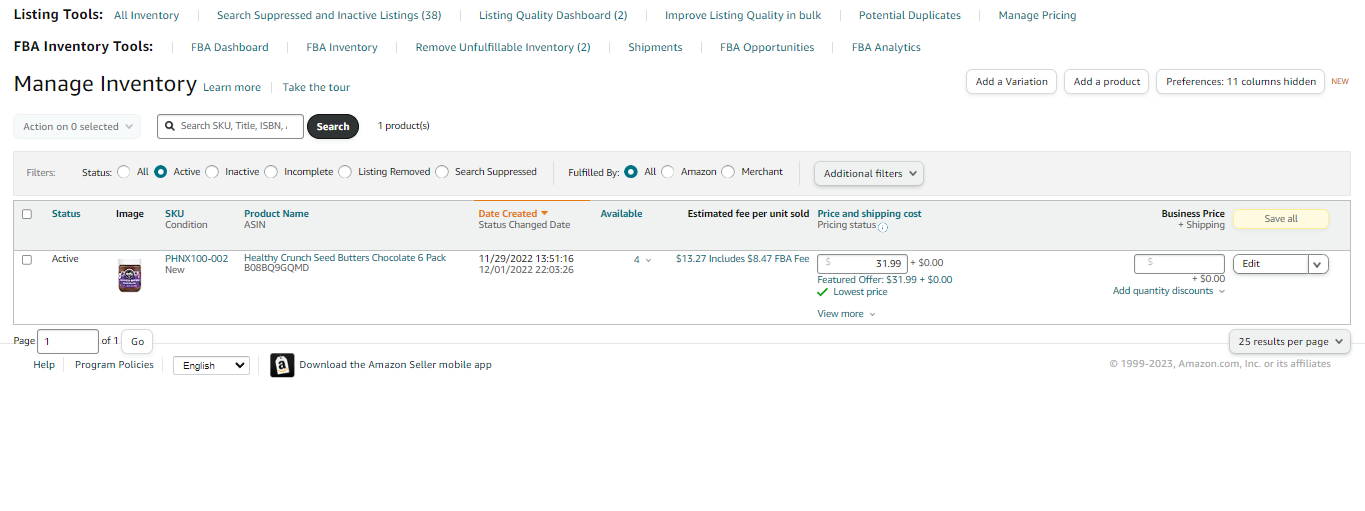Expand Add quantity discounts
The image size is (1365, 511).
1169,291
